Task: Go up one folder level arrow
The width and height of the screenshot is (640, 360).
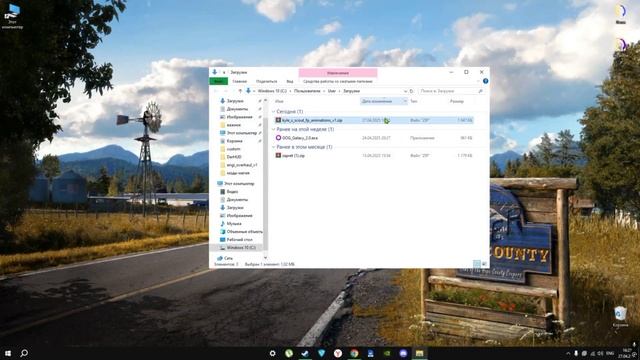Action: click(x=240, y=91)
